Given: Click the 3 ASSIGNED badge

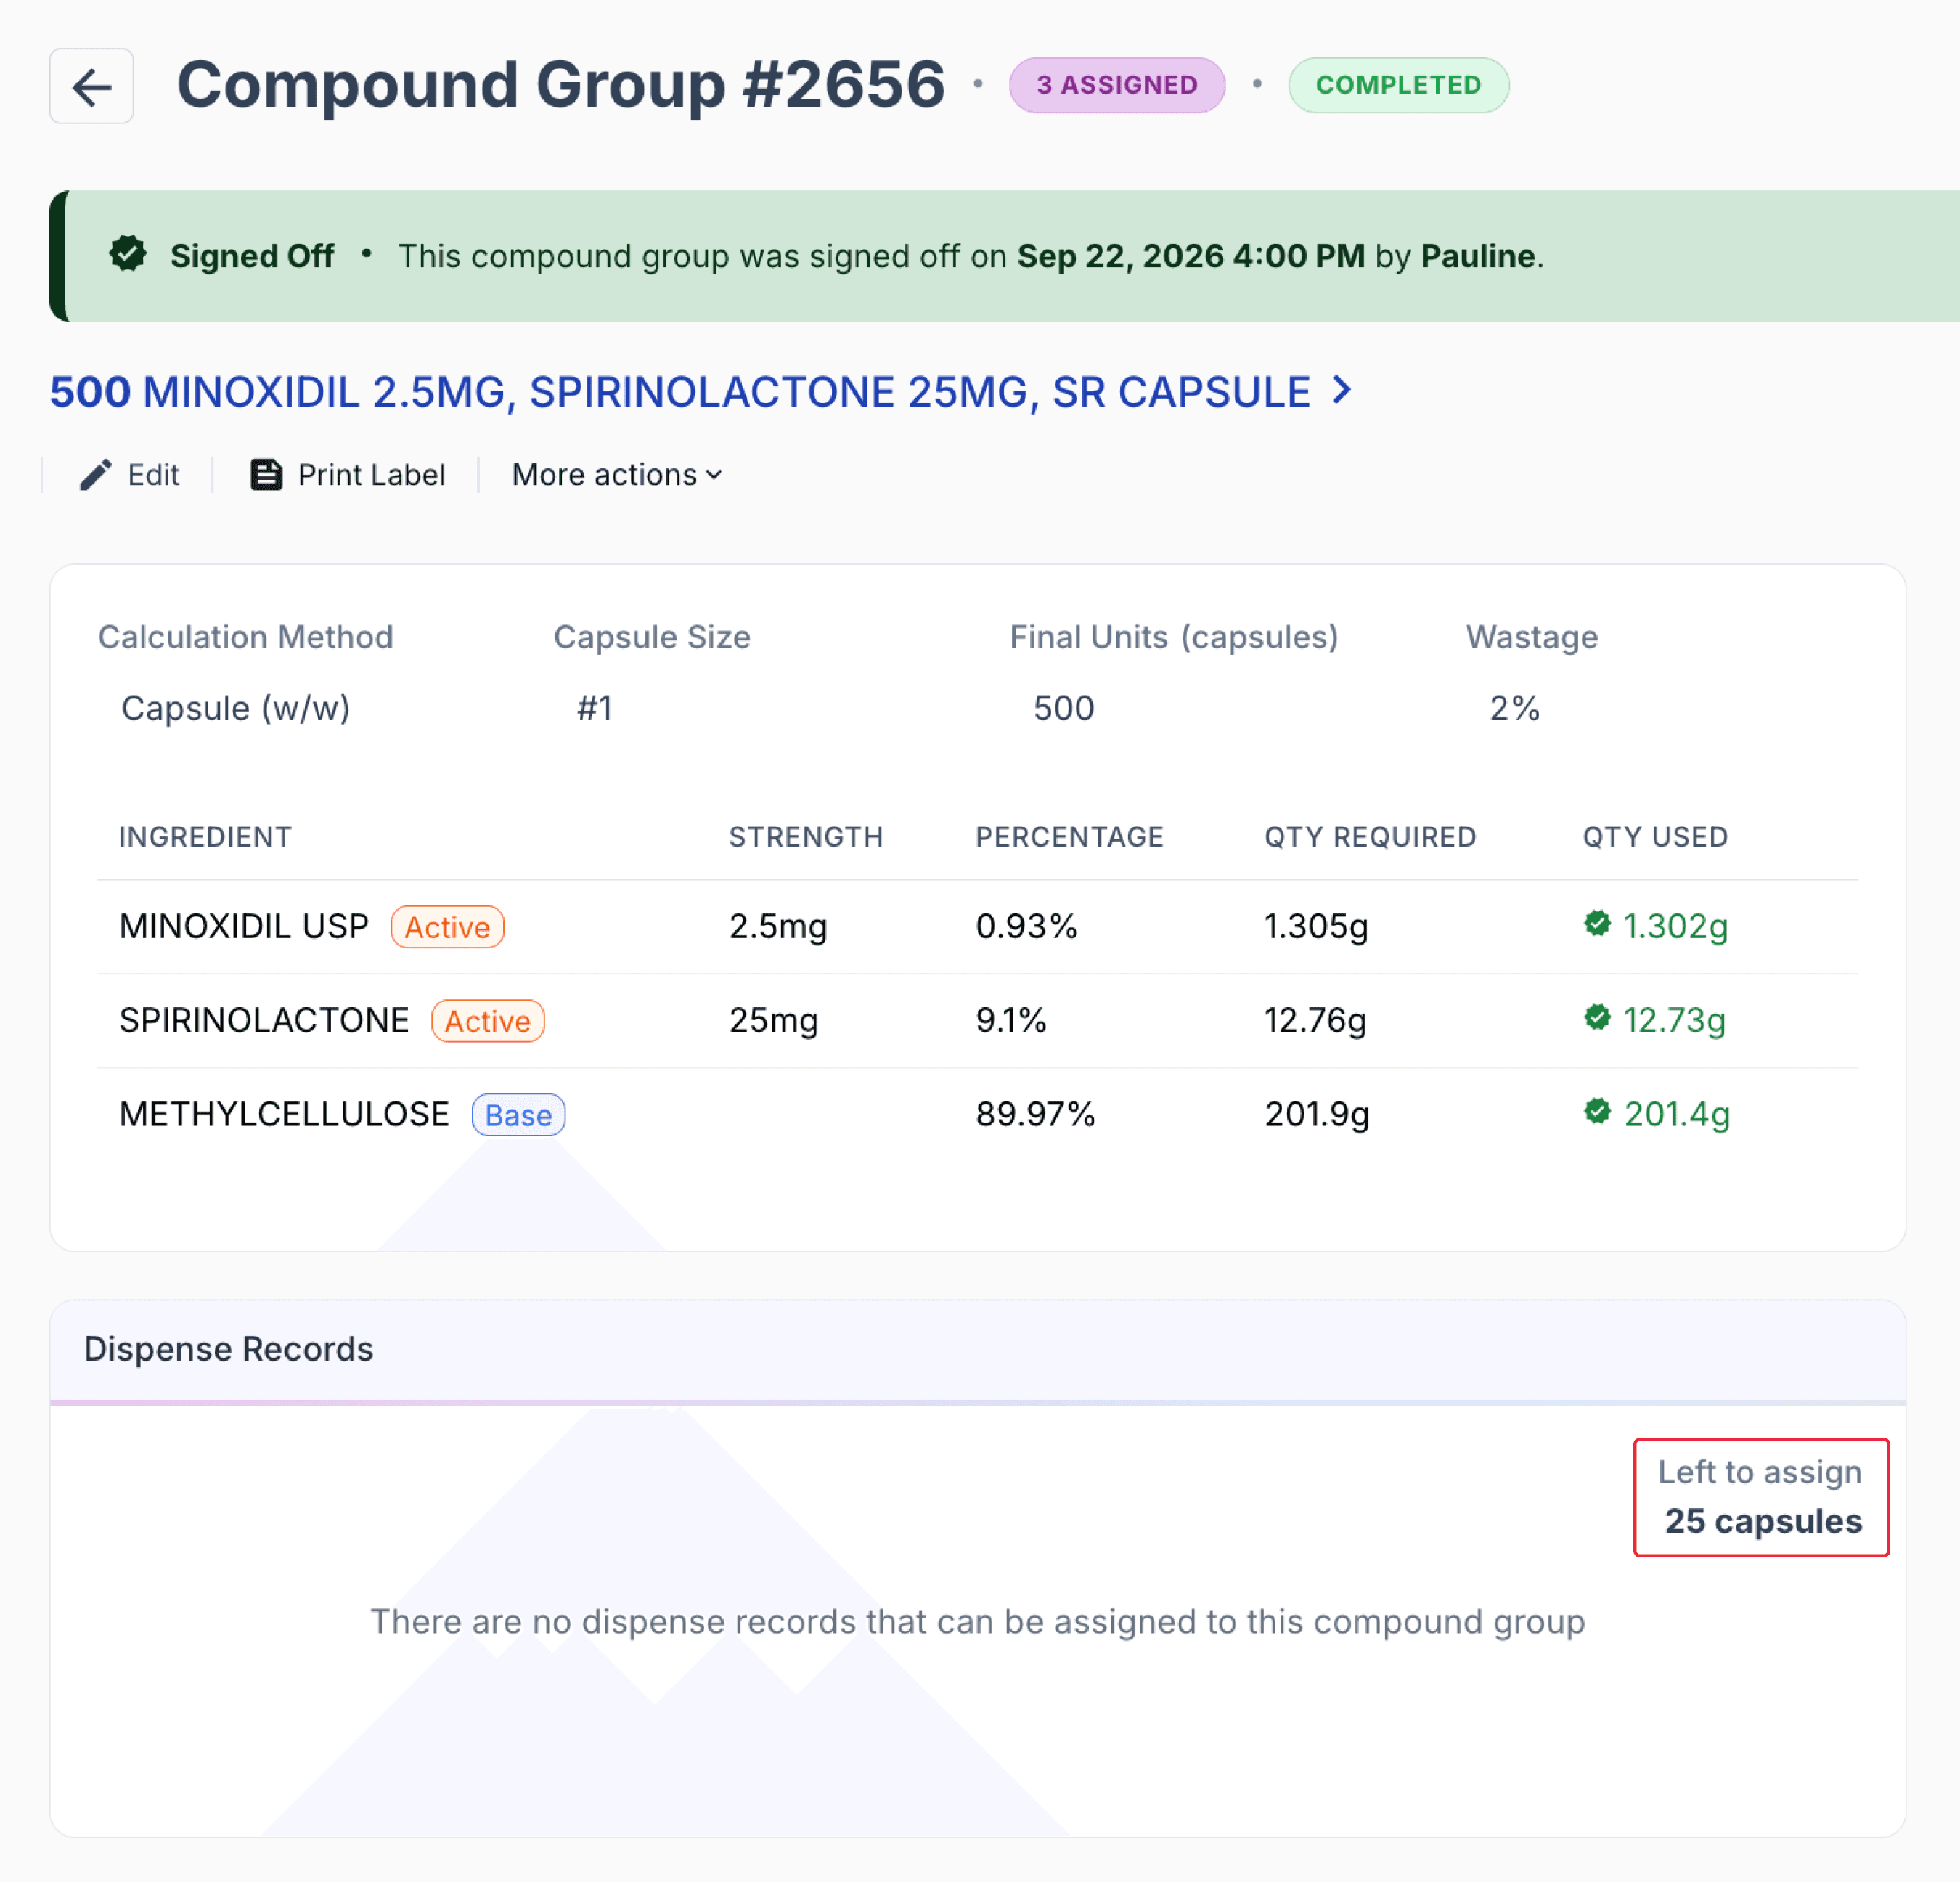Looking at the screenshot, I should [1117, 85].
